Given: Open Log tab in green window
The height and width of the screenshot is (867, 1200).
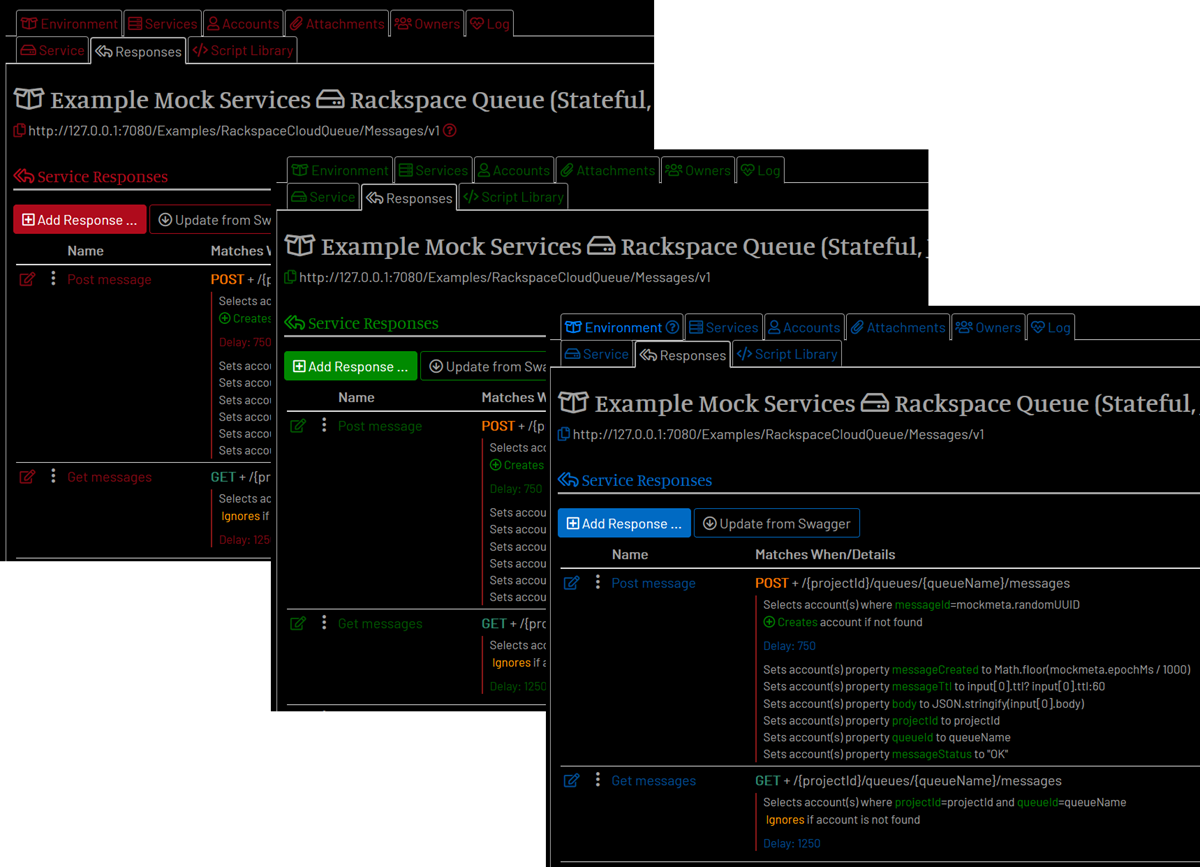Looking at the screenshot, I should (760, 170).
